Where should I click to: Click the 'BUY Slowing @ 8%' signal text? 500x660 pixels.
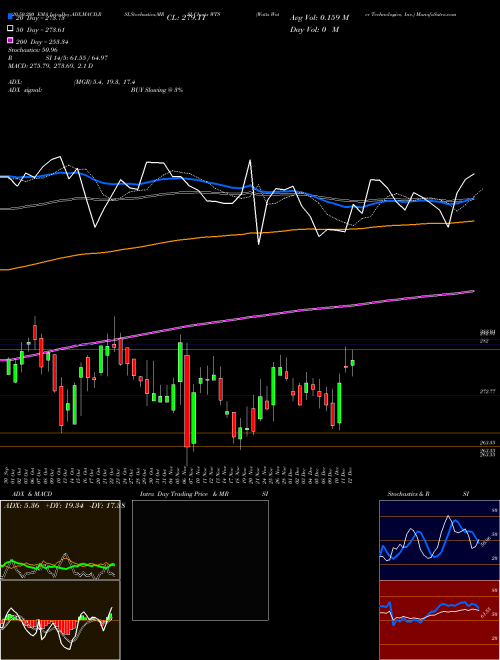coord(157,90)
